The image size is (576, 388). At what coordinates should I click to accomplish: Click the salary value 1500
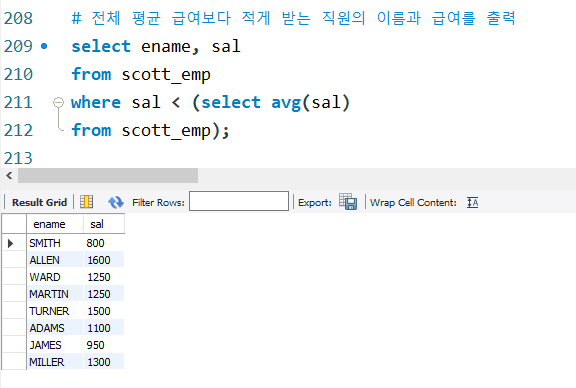click(99, 311)
